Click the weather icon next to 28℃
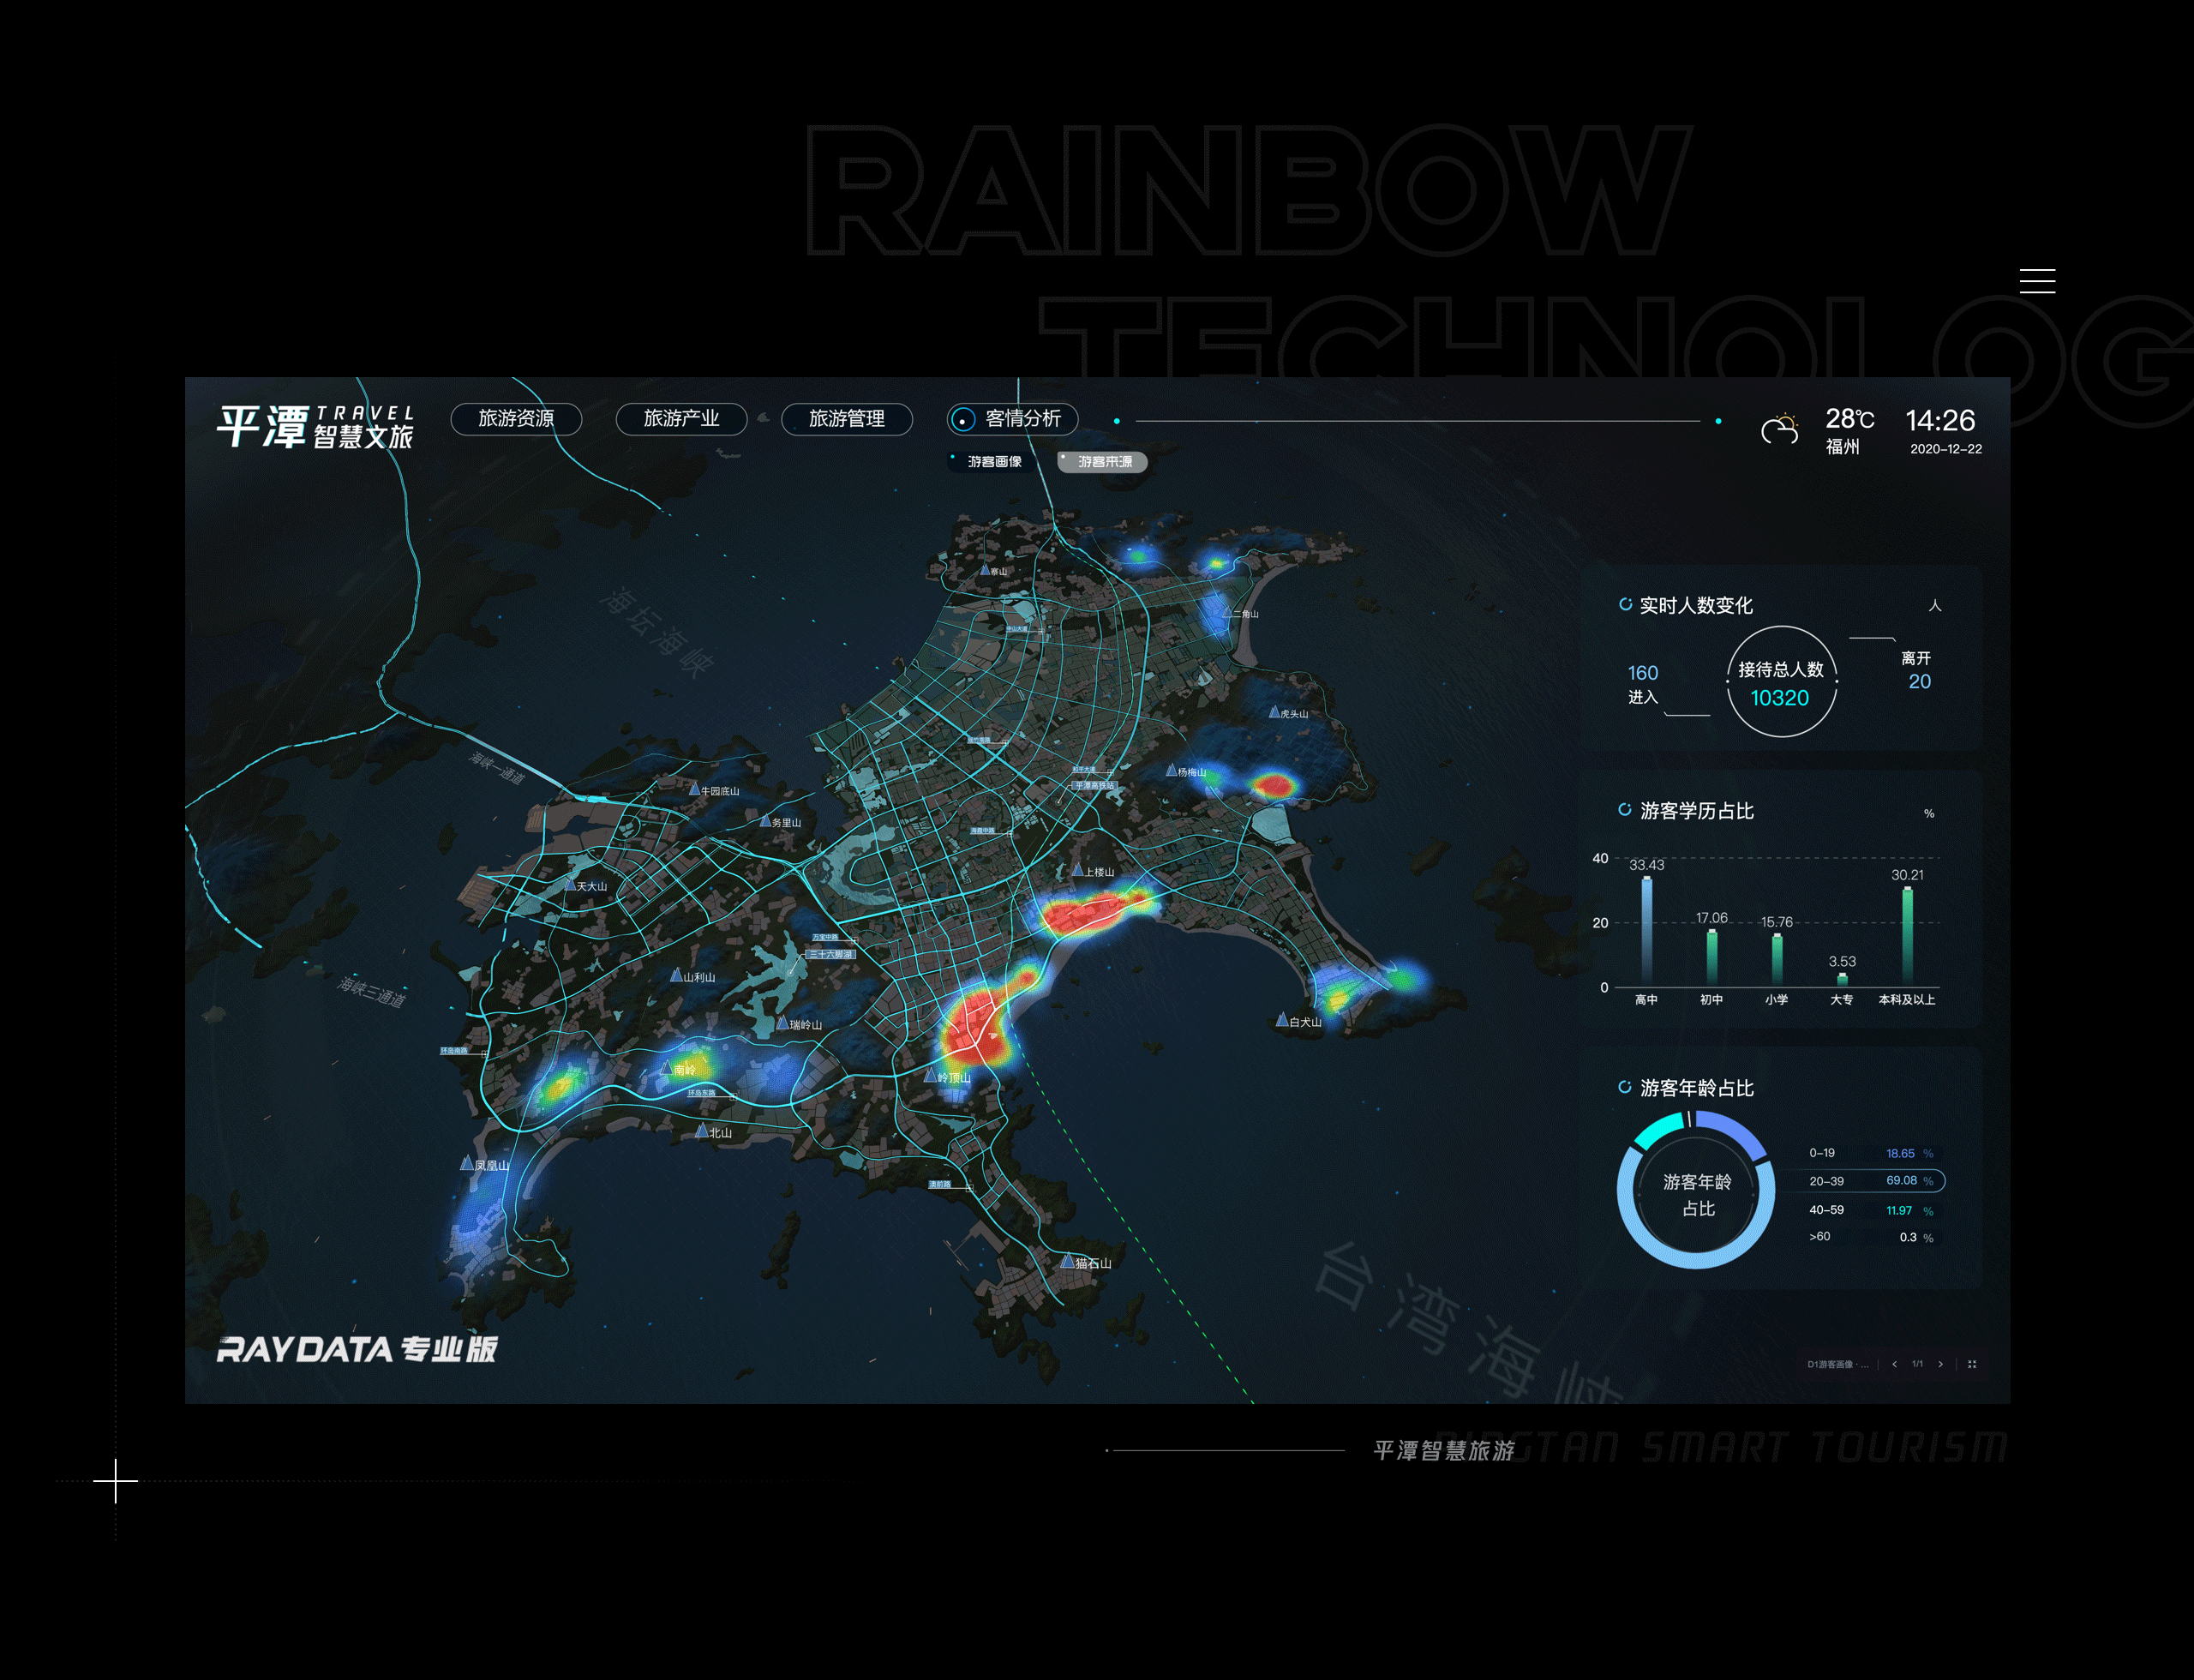 pyautogui.click(x=1781, y=424)
